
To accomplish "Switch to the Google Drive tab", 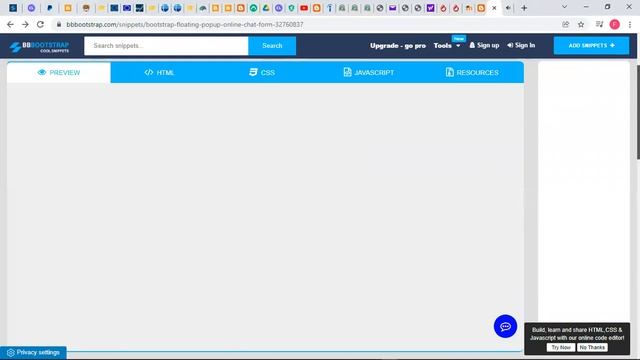I will pyautogui.click(x=266, y=8).
